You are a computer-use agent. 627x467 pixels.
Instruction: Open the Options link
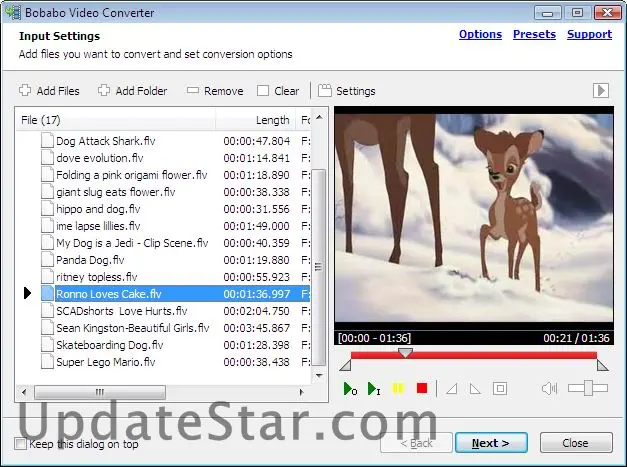(x=480, y=34)
